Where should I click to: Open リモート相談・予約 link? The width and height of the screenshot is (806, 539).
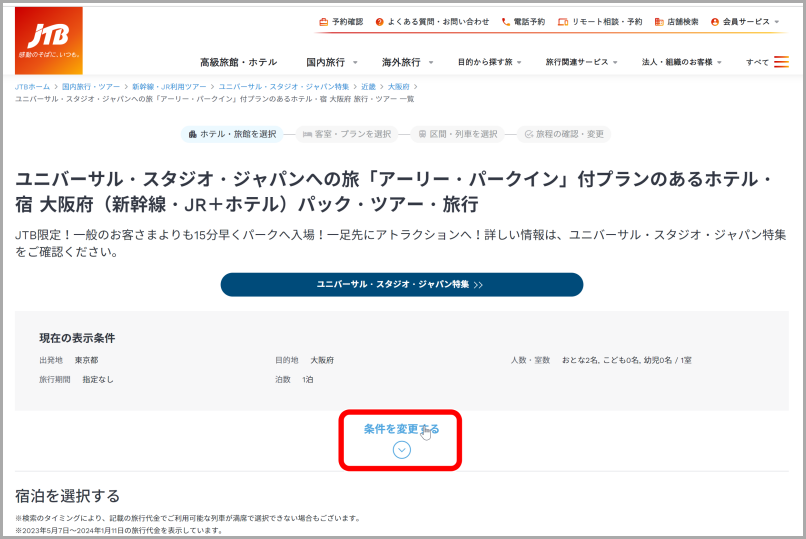pos(607,22)
